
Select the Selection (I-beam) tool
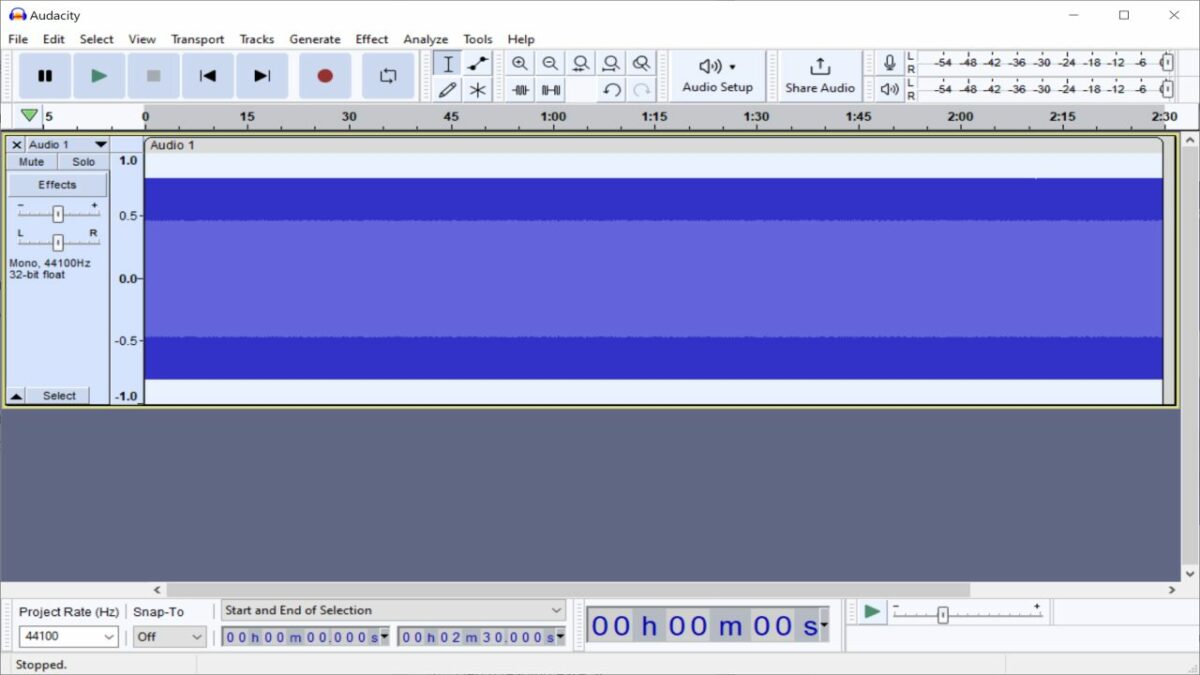447,64
